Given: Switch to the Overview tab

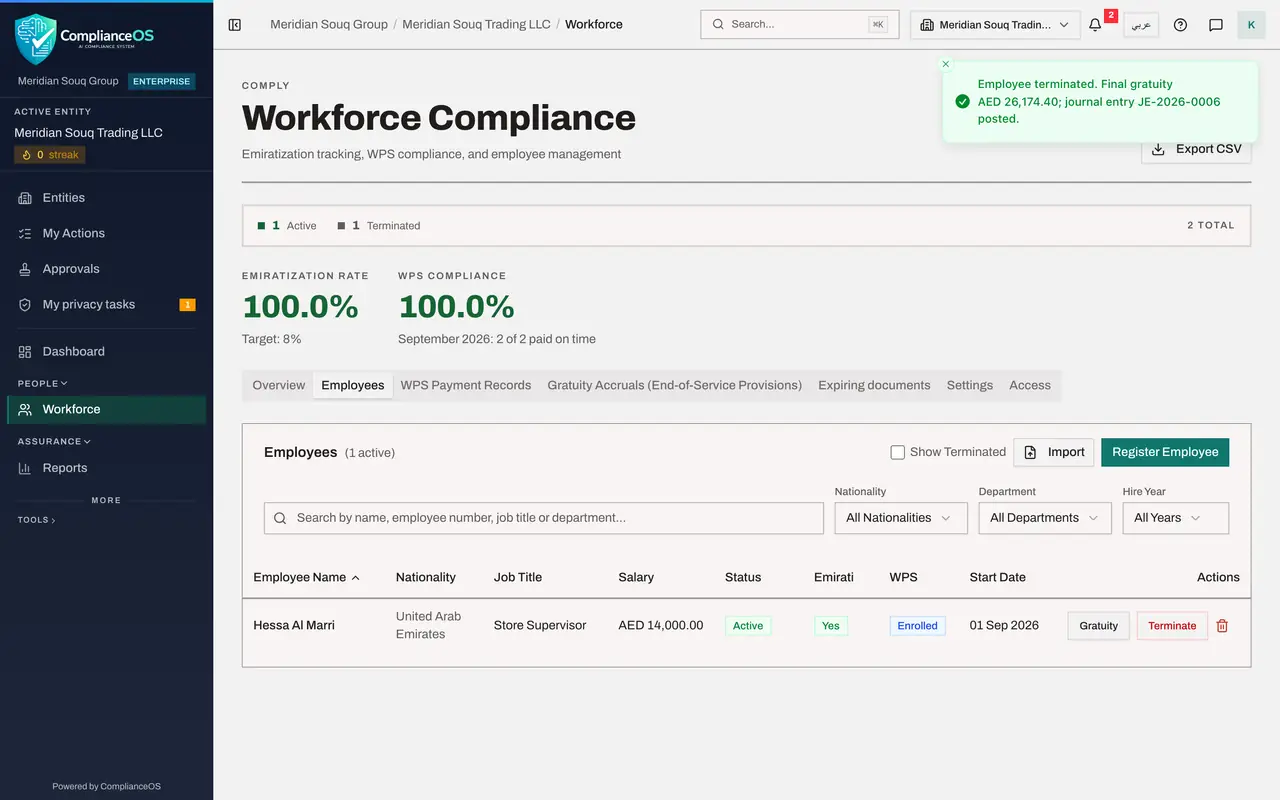Looking at the screenshot, I should [x=279, y=385].
